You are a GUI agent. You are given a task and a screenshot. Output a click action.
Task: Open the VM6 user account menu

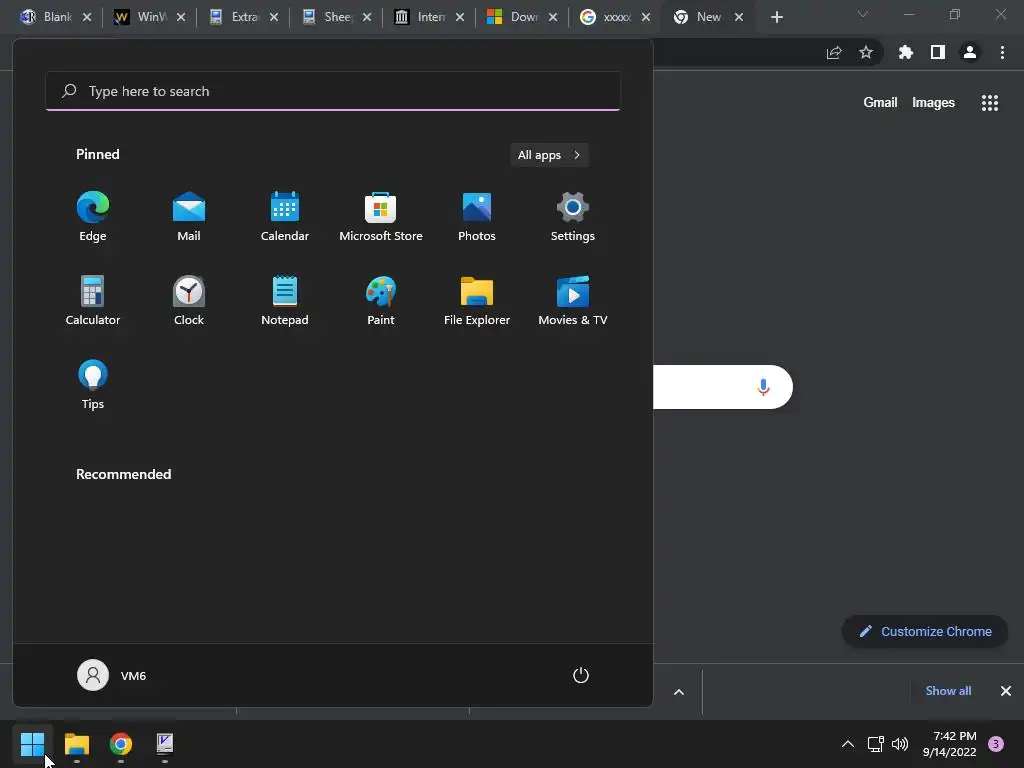(x=112, y=675)
